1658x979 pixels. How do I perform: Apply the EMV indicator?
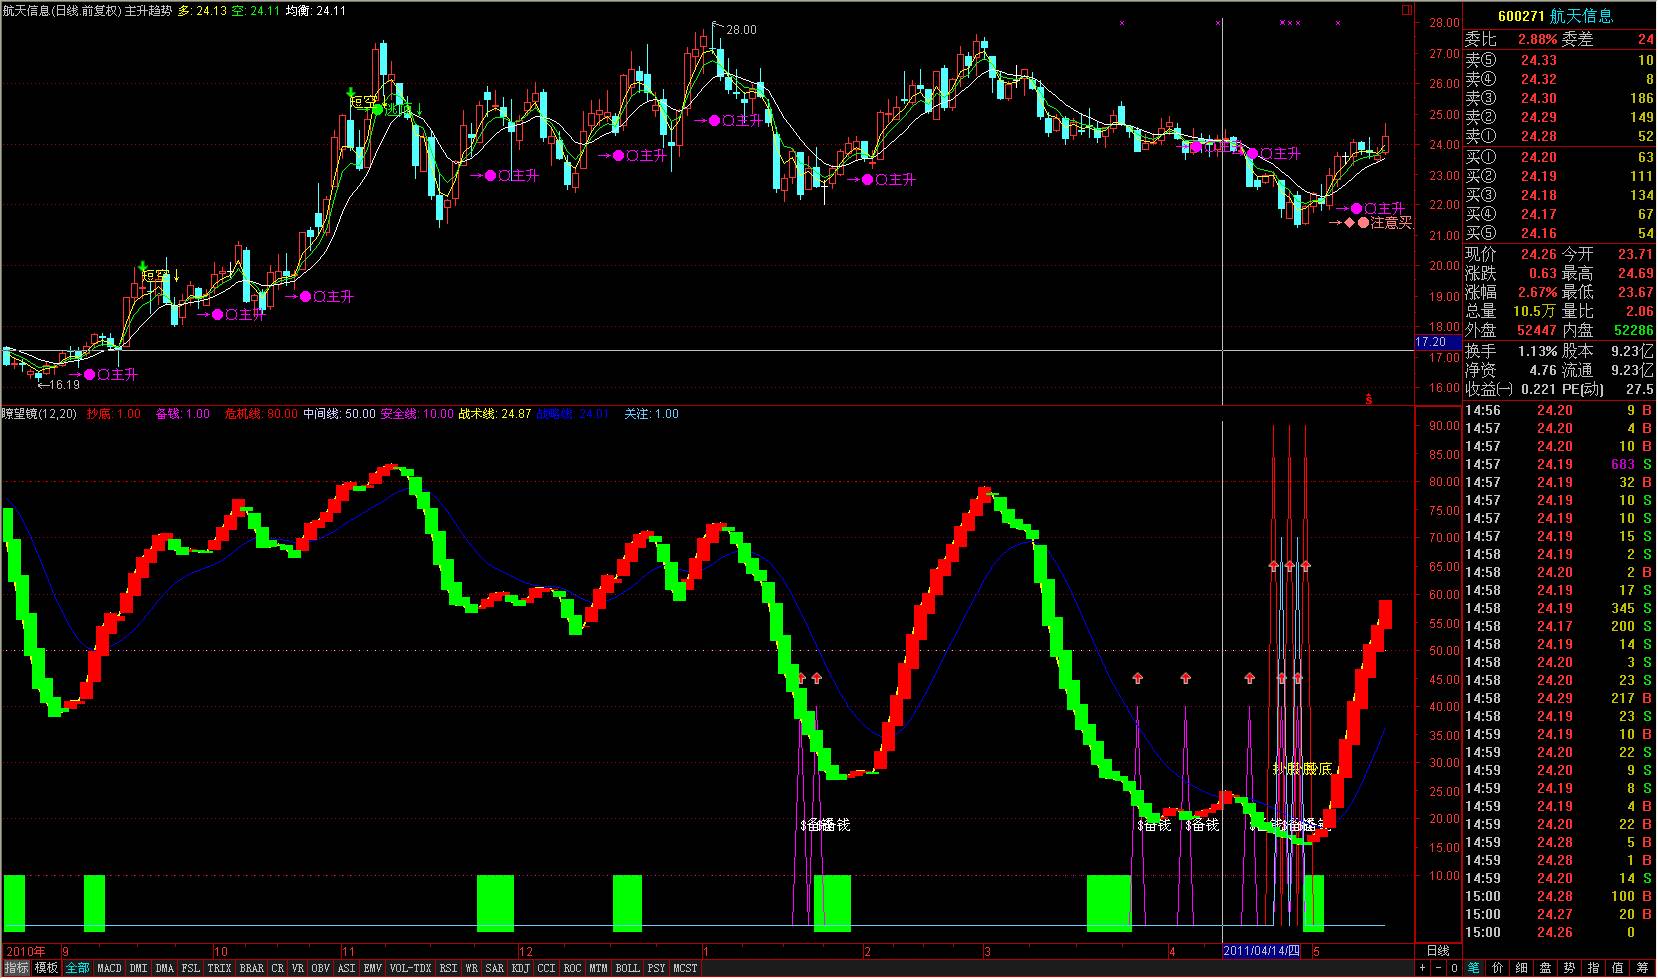373,968
